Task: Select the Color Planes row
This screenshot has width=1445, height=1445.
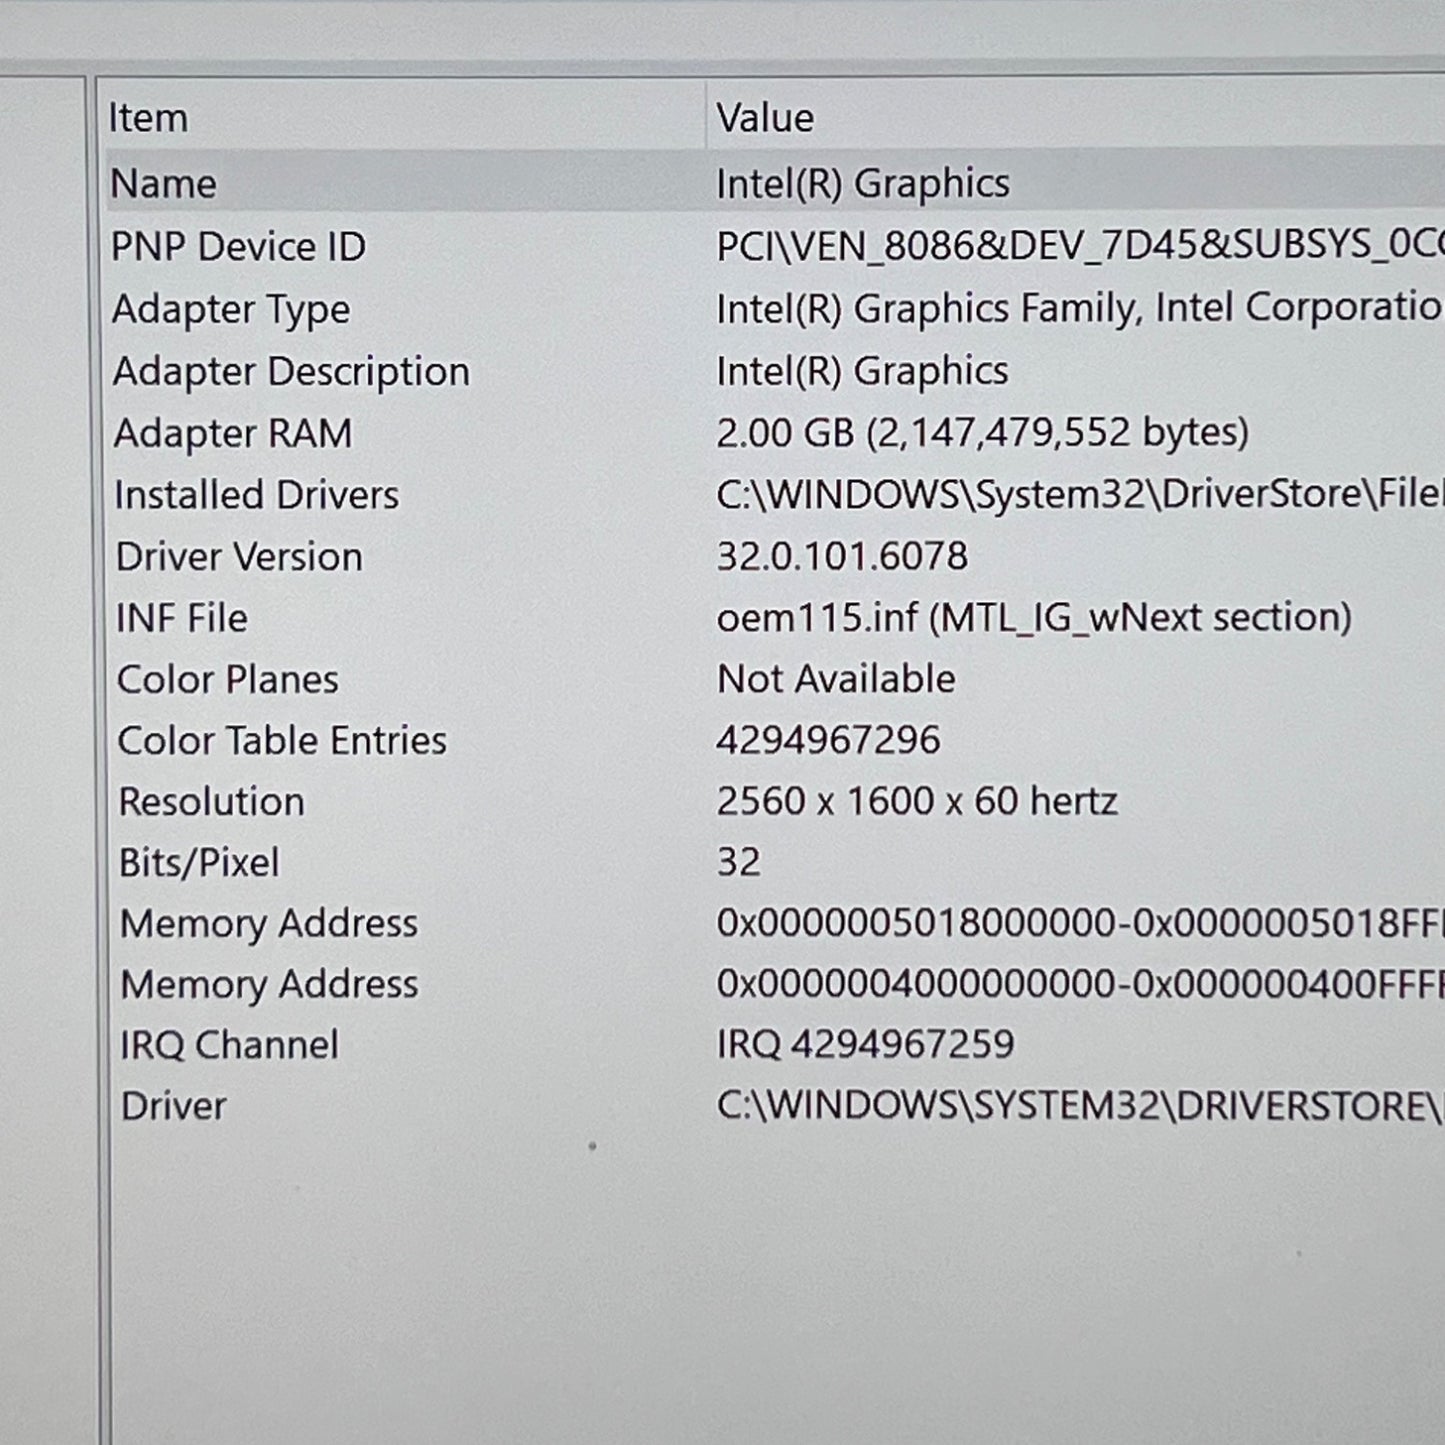Action: (228, 680)
